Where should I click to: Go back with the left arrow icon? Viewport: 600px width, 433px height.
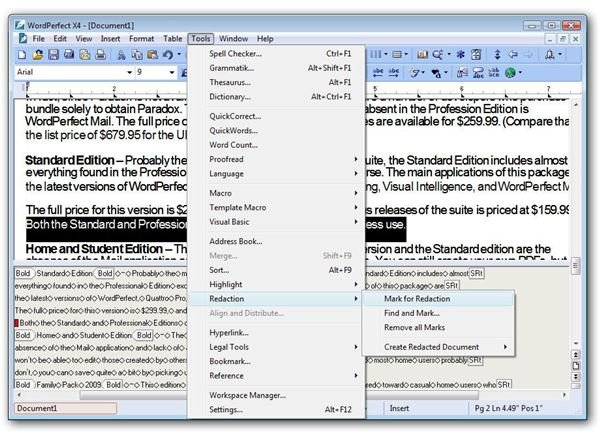513,54
